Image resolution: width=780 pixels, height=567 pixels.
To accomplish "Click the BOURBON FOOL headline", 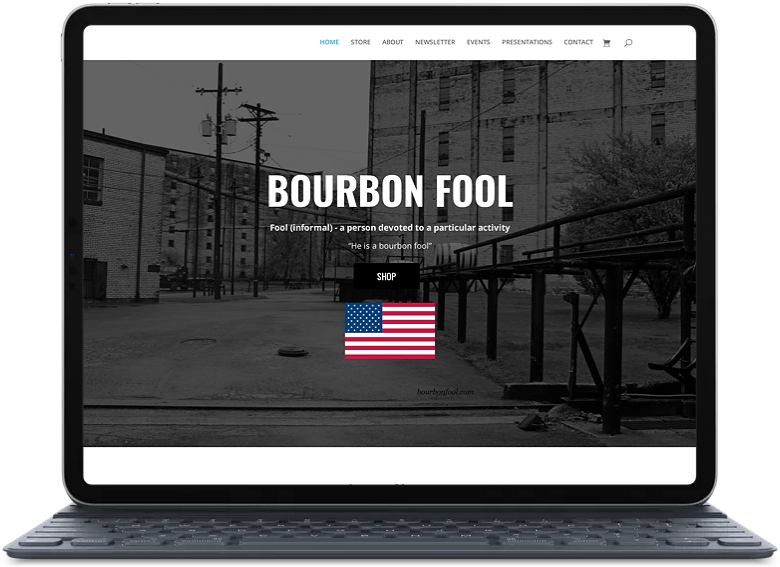I will pyautogui.click(x=390, y=192).
